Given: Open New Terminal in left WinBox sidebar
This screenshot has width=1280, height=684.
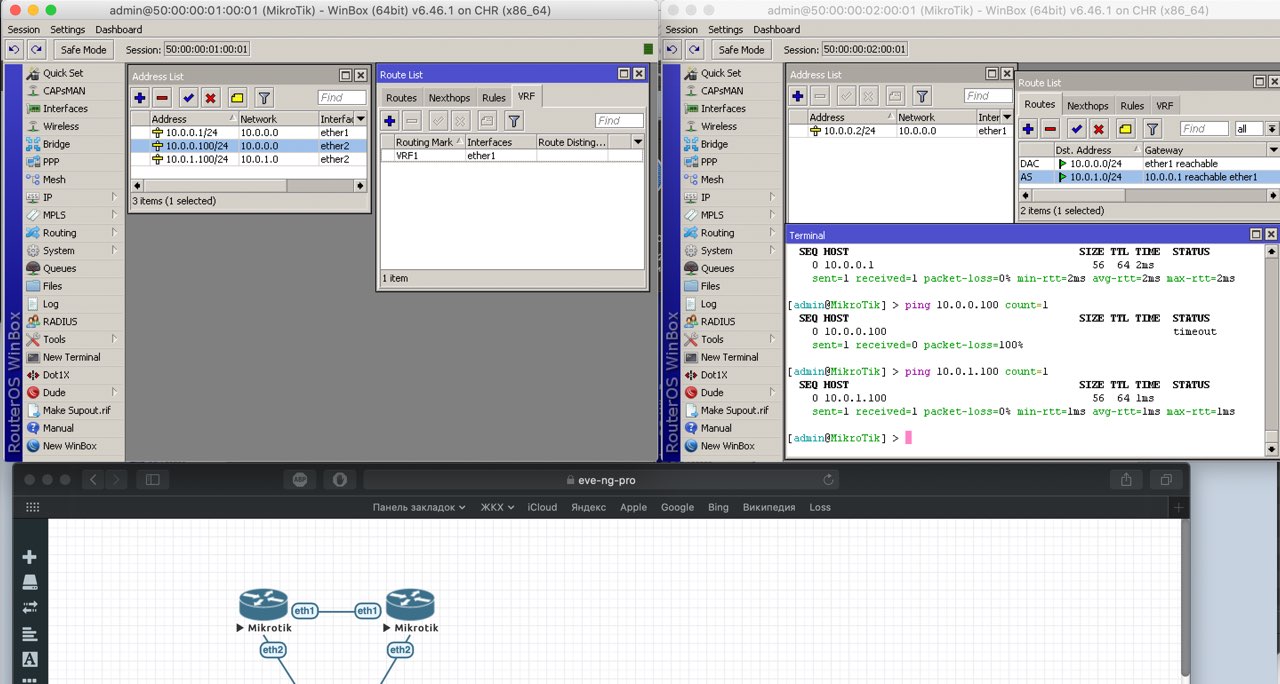Looking at the screenshot, I should [71, 357].
